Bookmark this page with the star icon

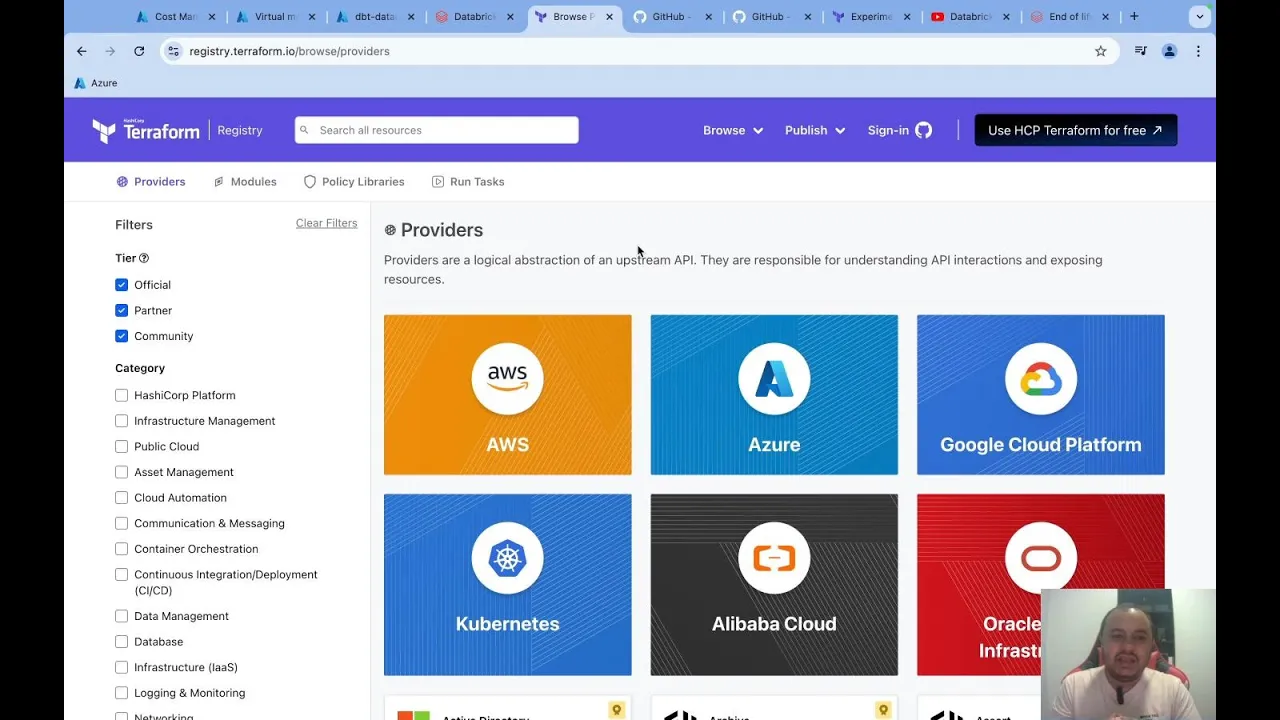pyautogui.click(x=1101, y=51)
